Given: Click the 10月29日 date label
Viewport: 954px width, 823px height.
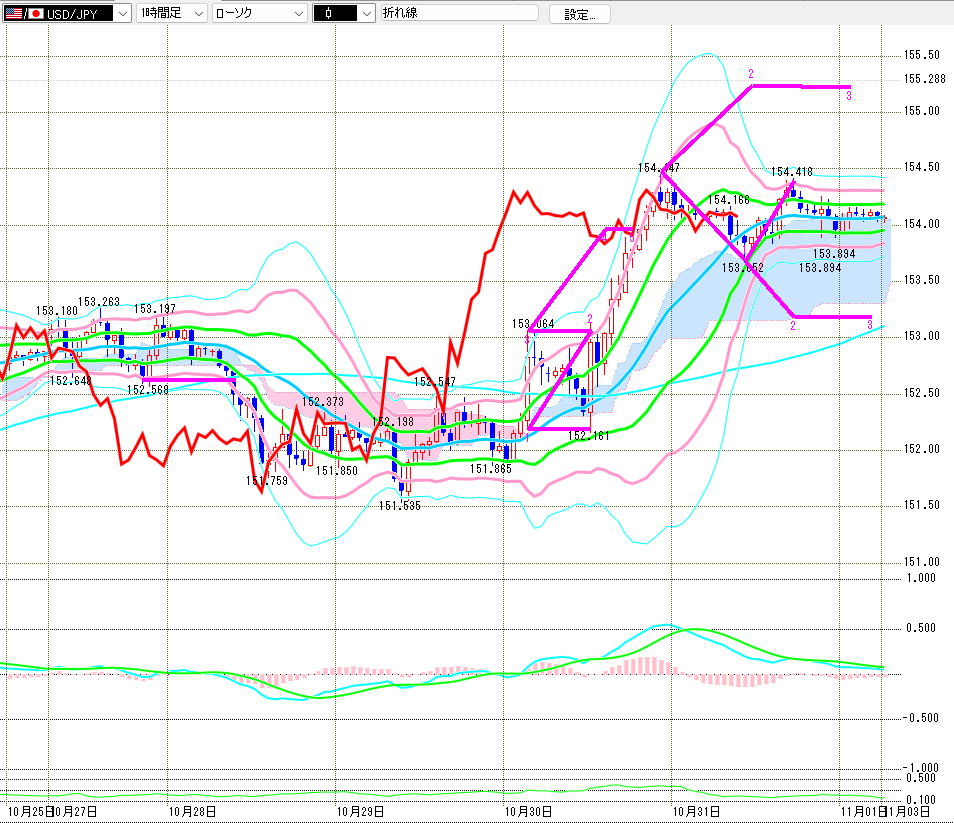Looking at the screenshot, I should (x=355, y=810).
